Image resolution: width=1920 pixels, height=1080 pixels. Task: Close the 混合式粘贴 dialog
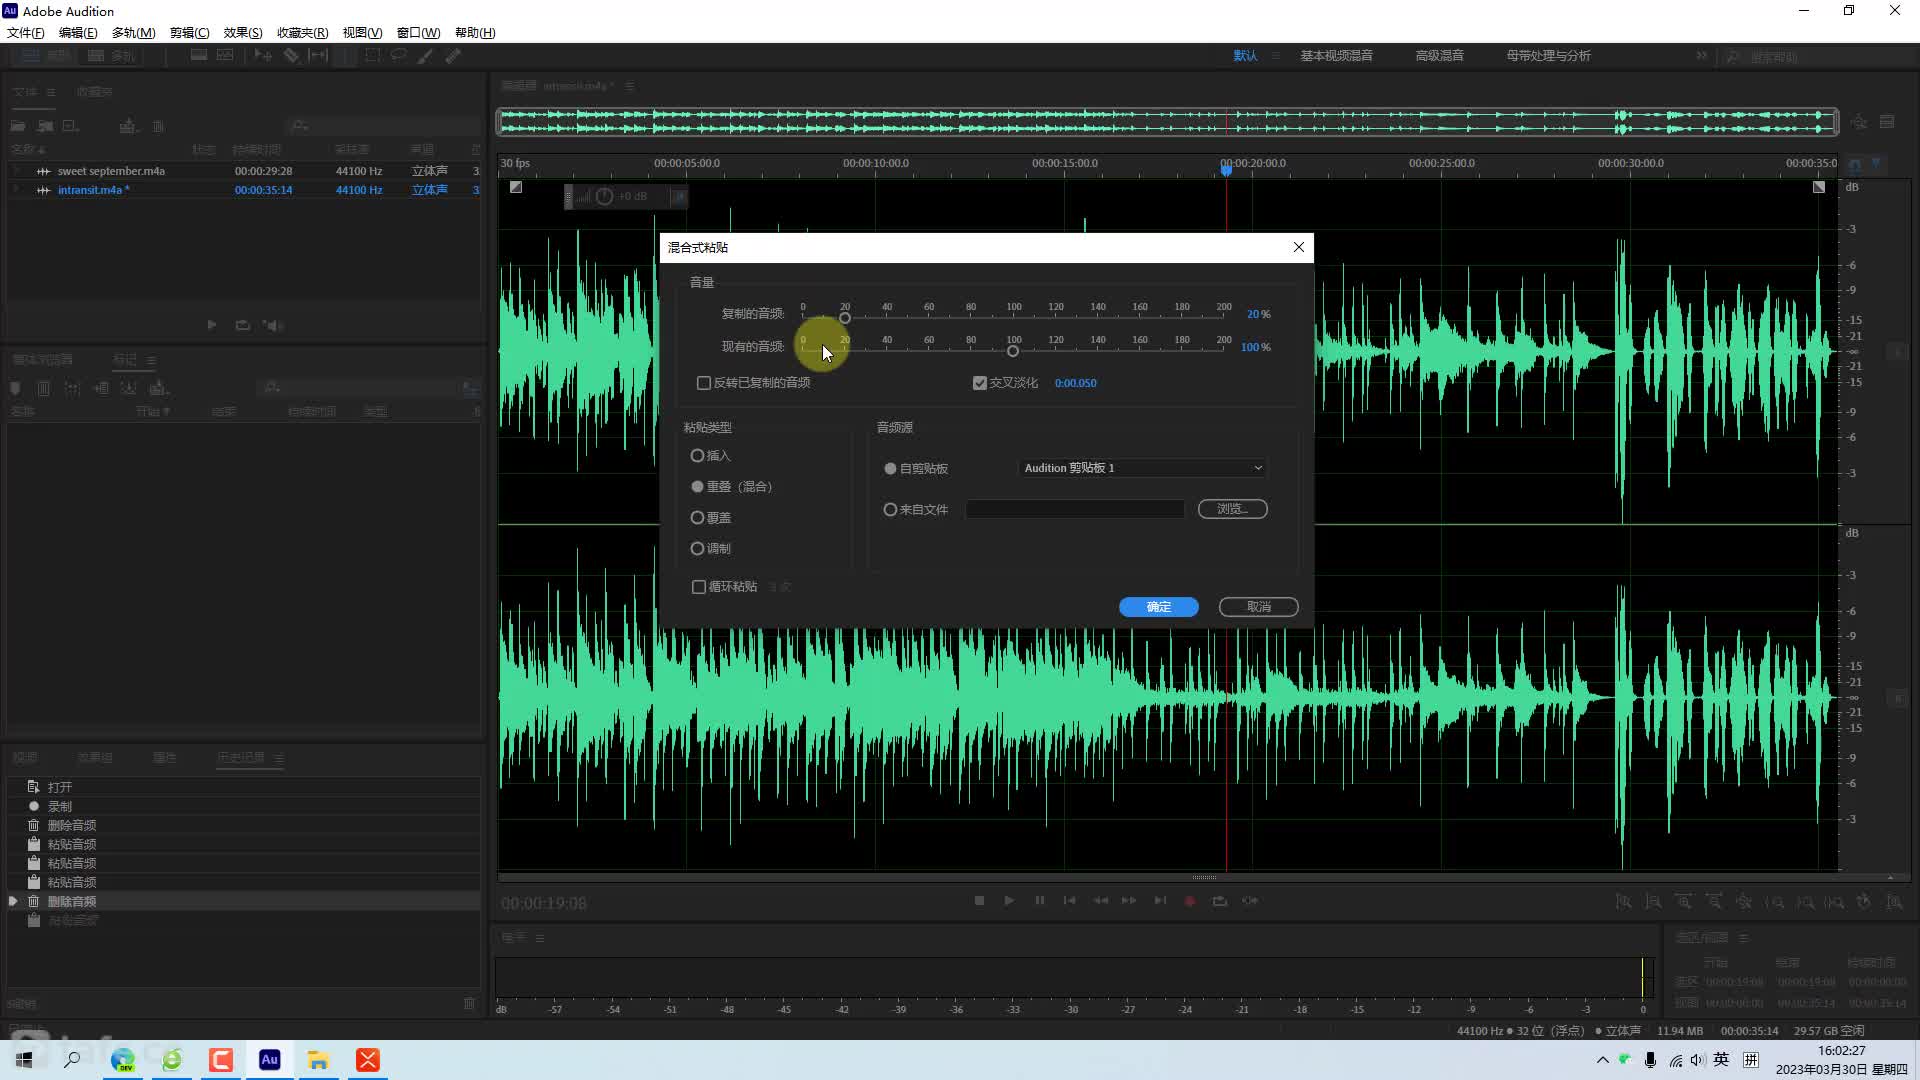tap(1298, 247)
